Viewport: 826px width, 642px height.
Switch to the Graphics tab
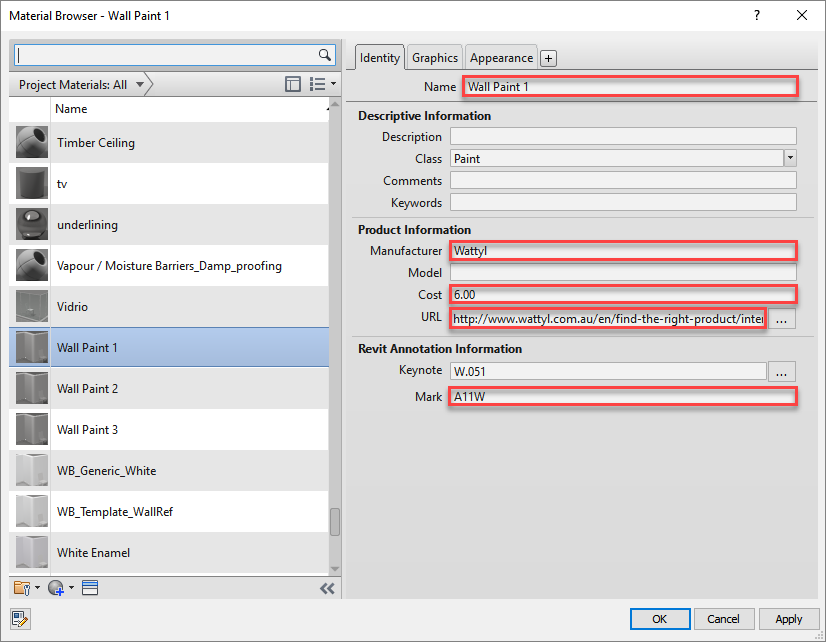(435, 58)
